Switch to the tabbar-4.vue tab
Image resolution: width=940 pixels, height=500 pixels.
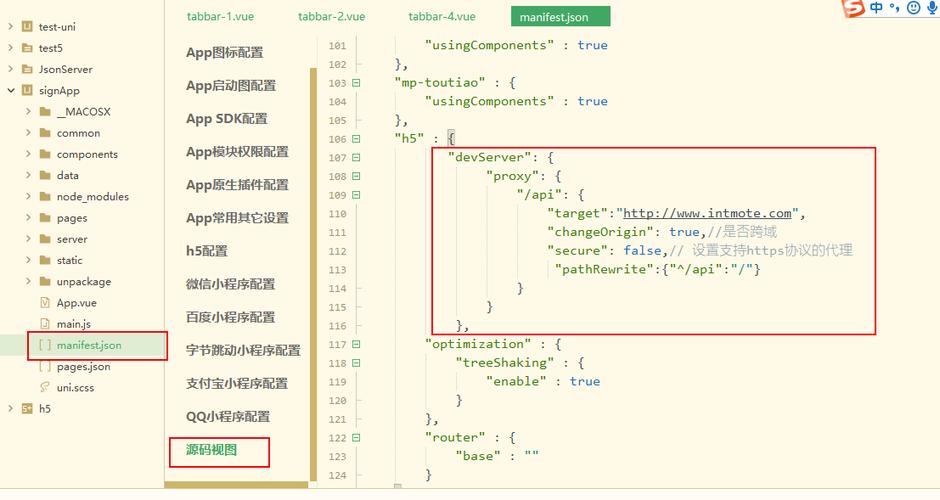click(442, 17)
